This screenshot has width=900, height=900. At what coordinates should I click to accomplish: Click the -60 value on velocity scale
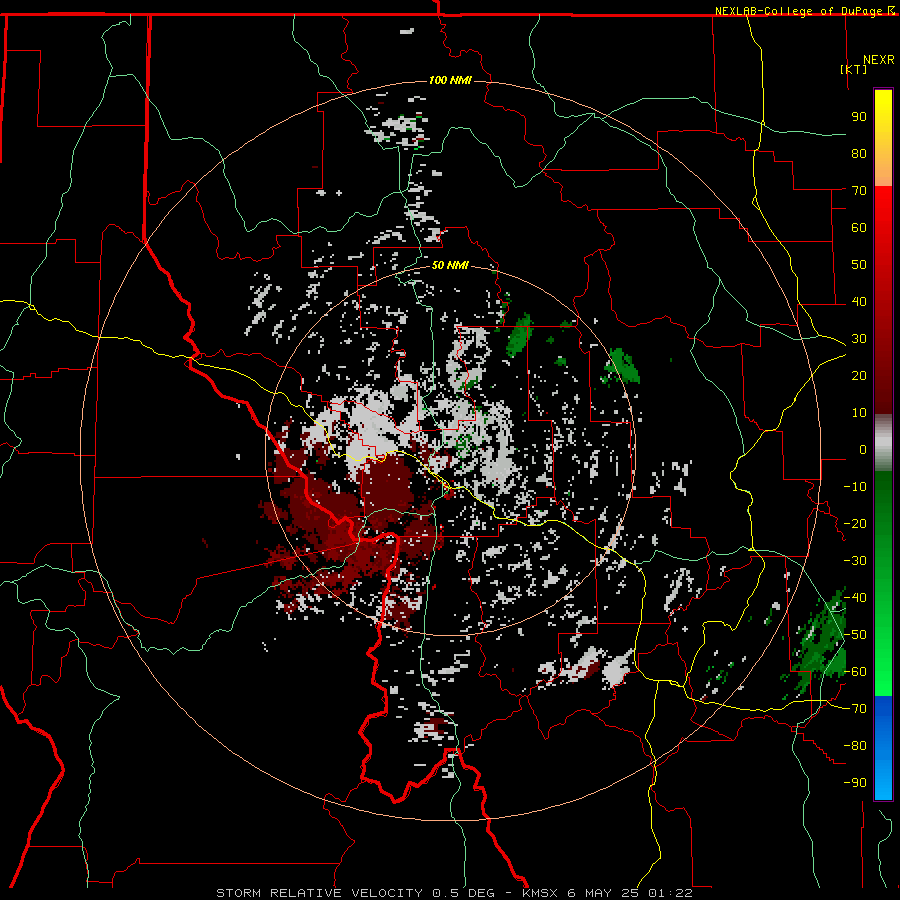[x=855, y=672]
